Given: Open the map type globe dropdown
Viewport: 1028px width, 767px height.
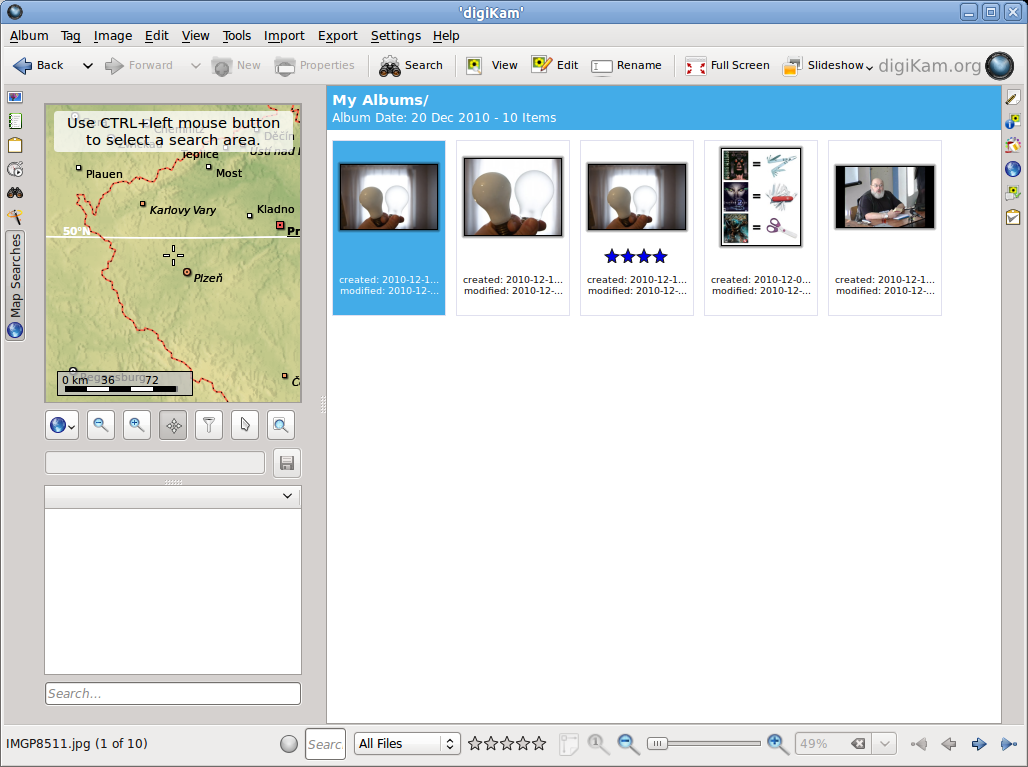Looking at the screenshot, I should (62, 425).
